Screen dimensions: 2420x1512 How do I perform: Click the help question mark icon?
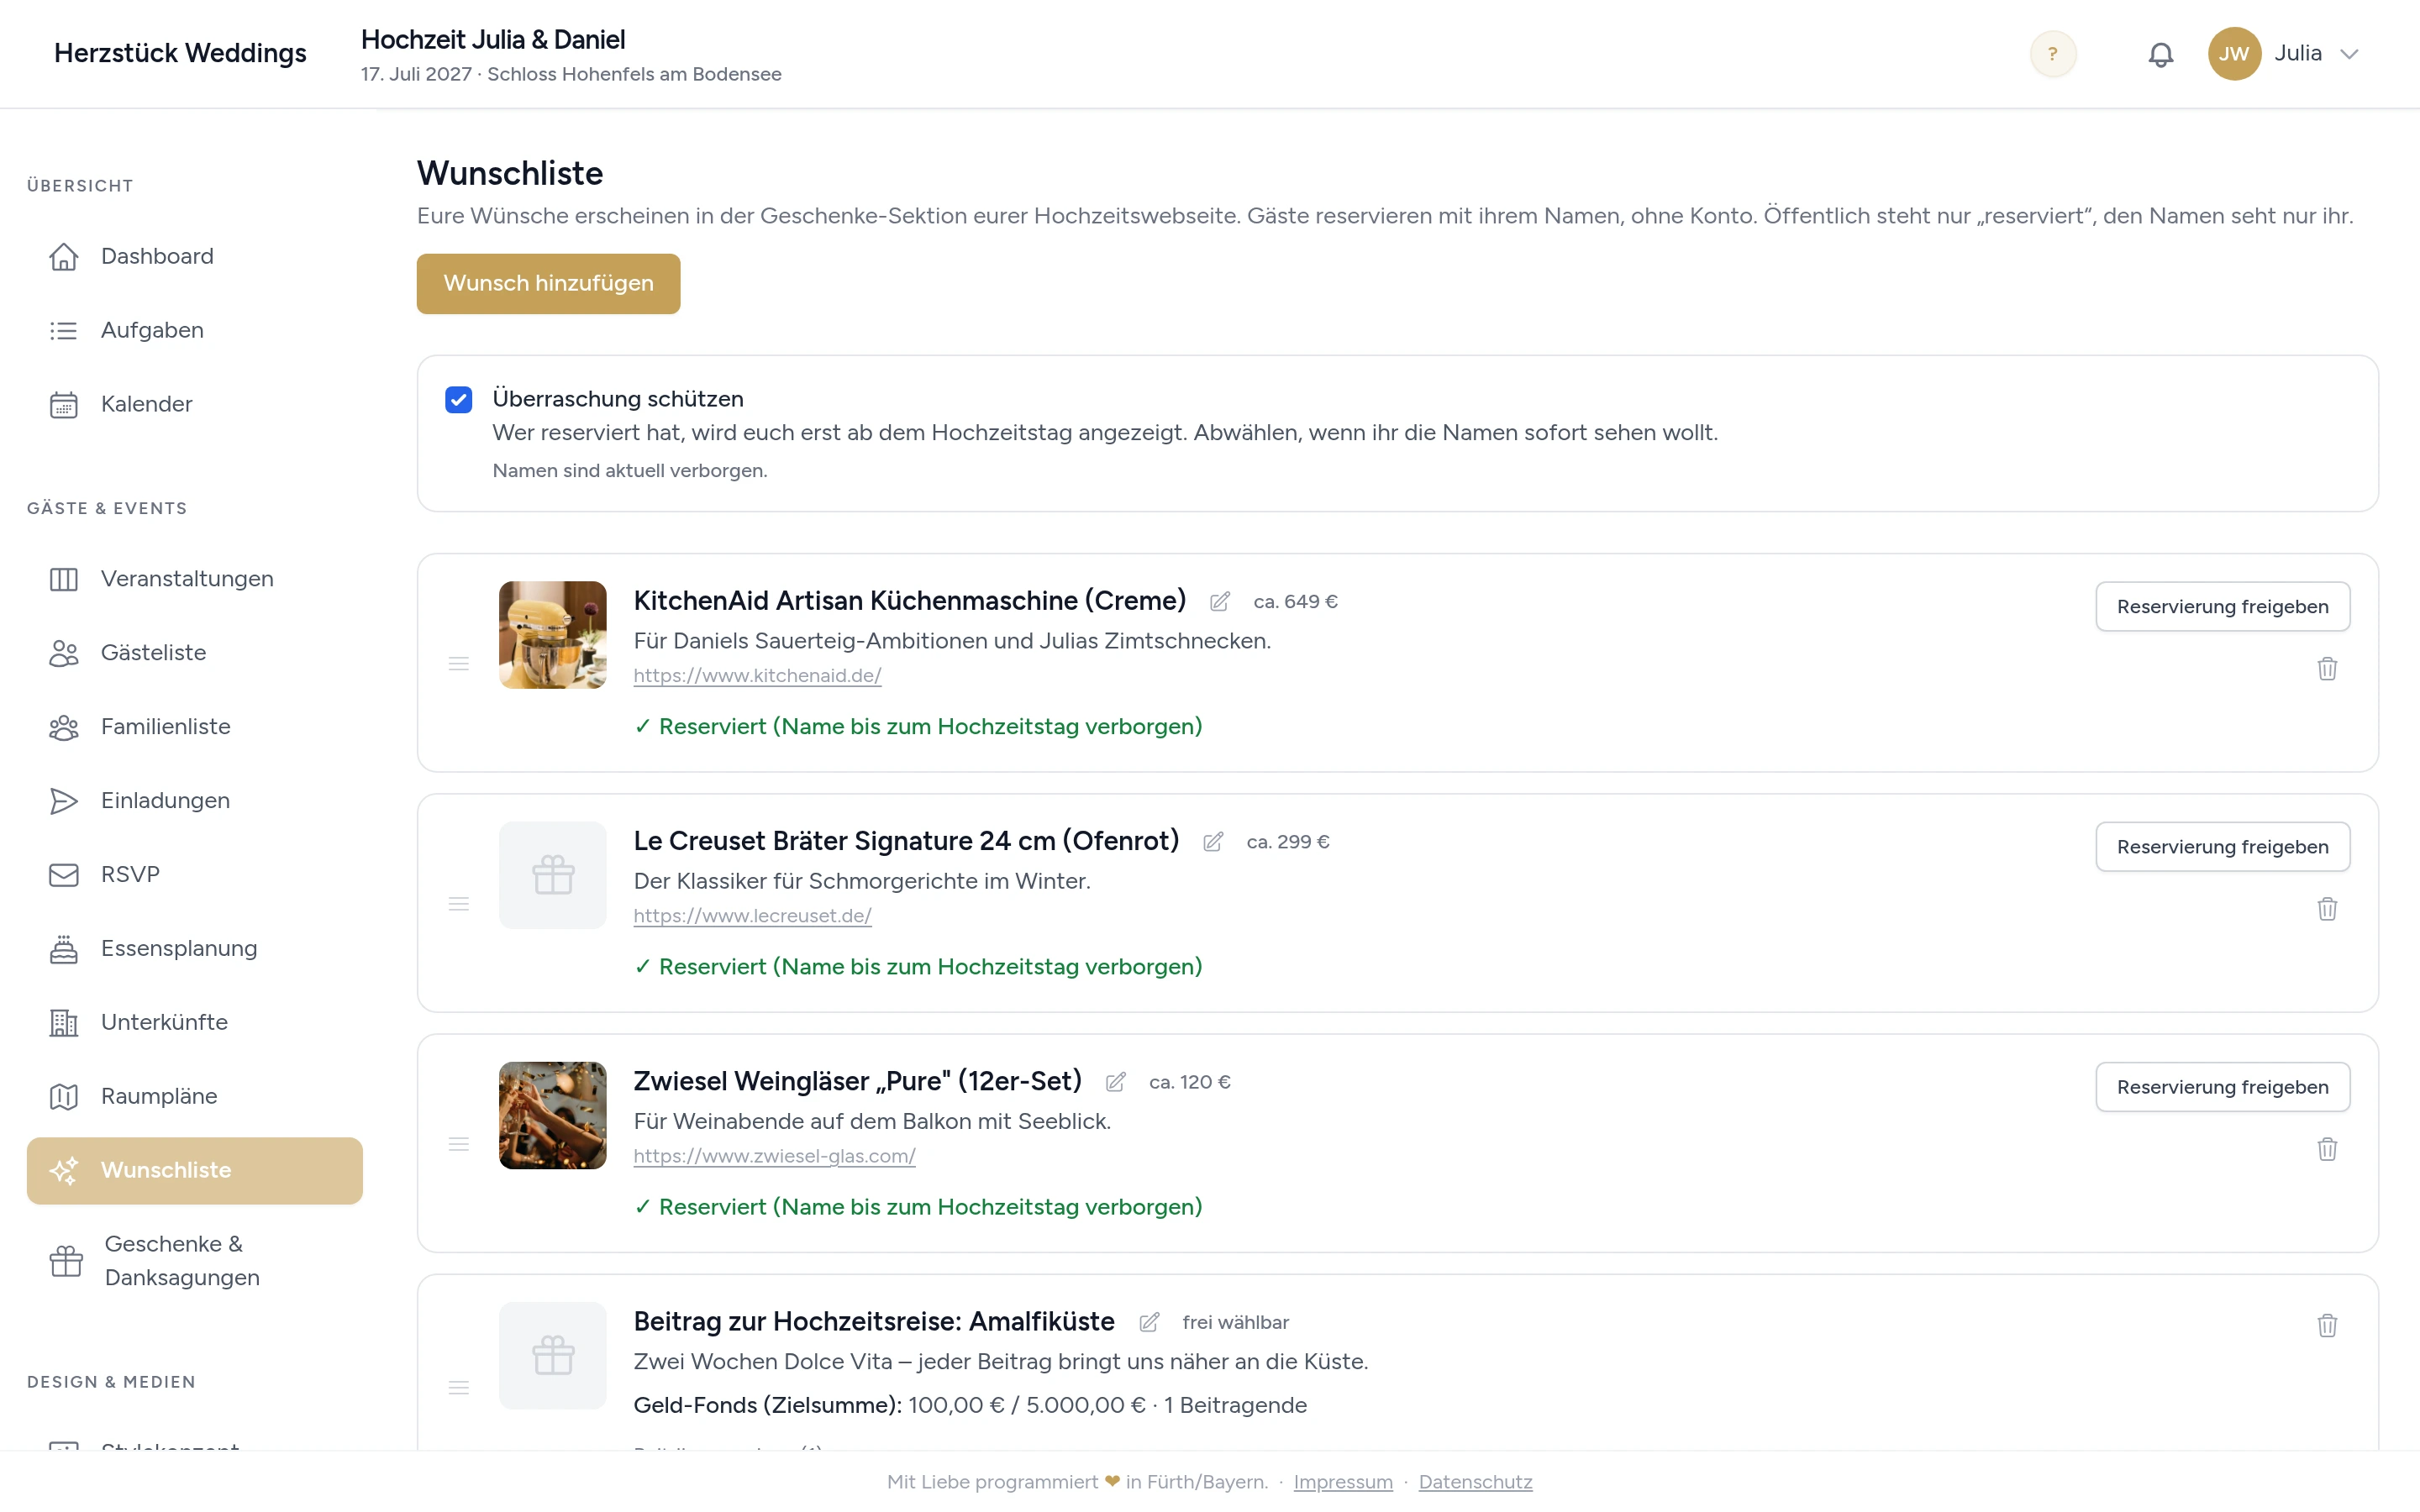(x=2052, y=54)
